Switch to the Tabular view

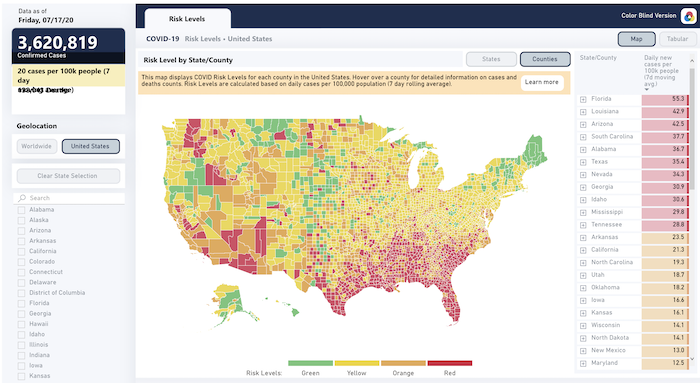pos(677,39)
